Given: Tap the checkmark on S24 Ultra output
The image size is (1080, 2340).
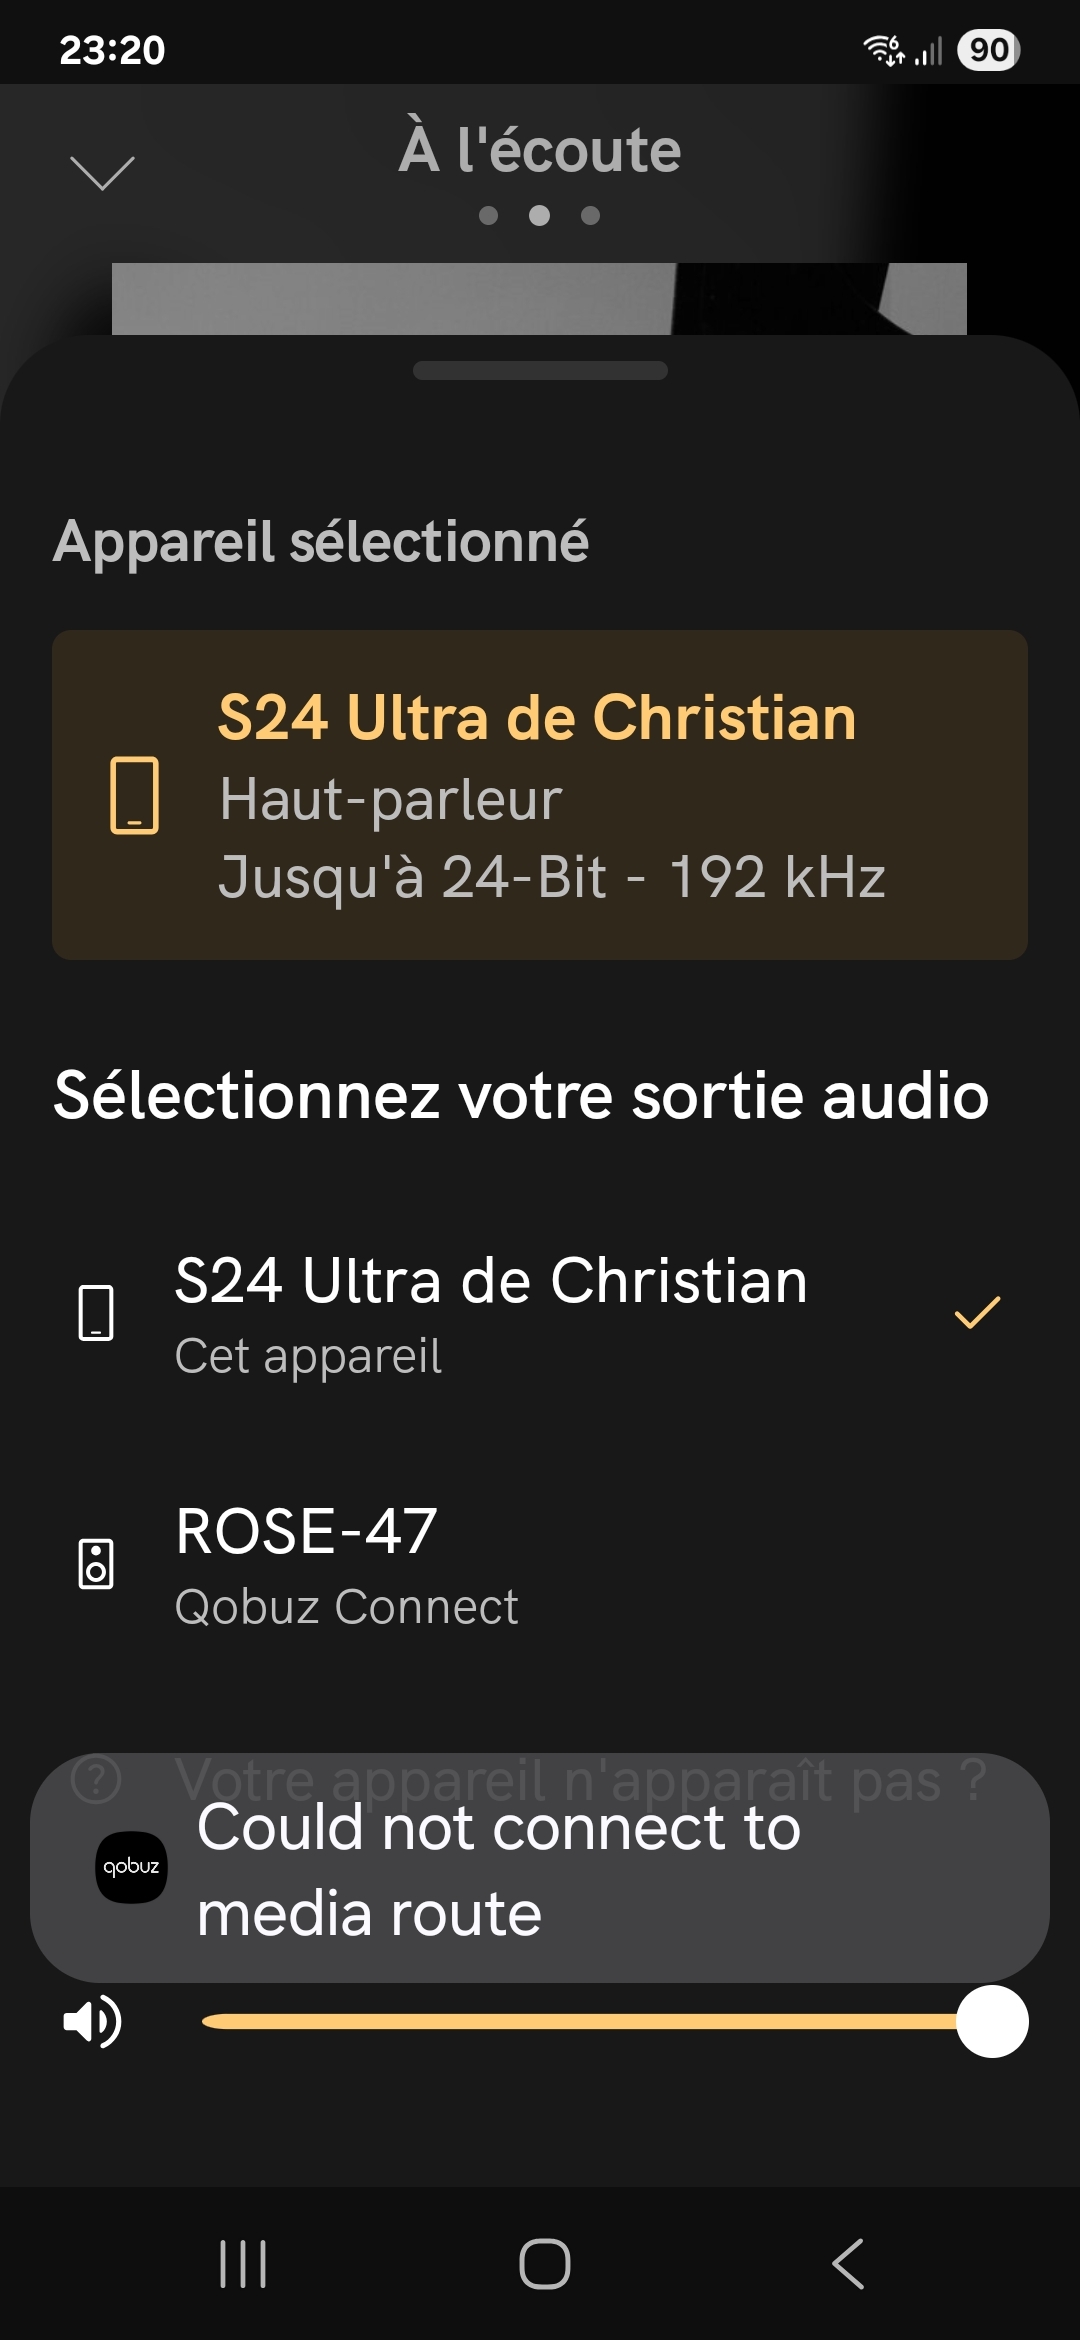Looking at the screenshot, I should [x=977, y=1313].
